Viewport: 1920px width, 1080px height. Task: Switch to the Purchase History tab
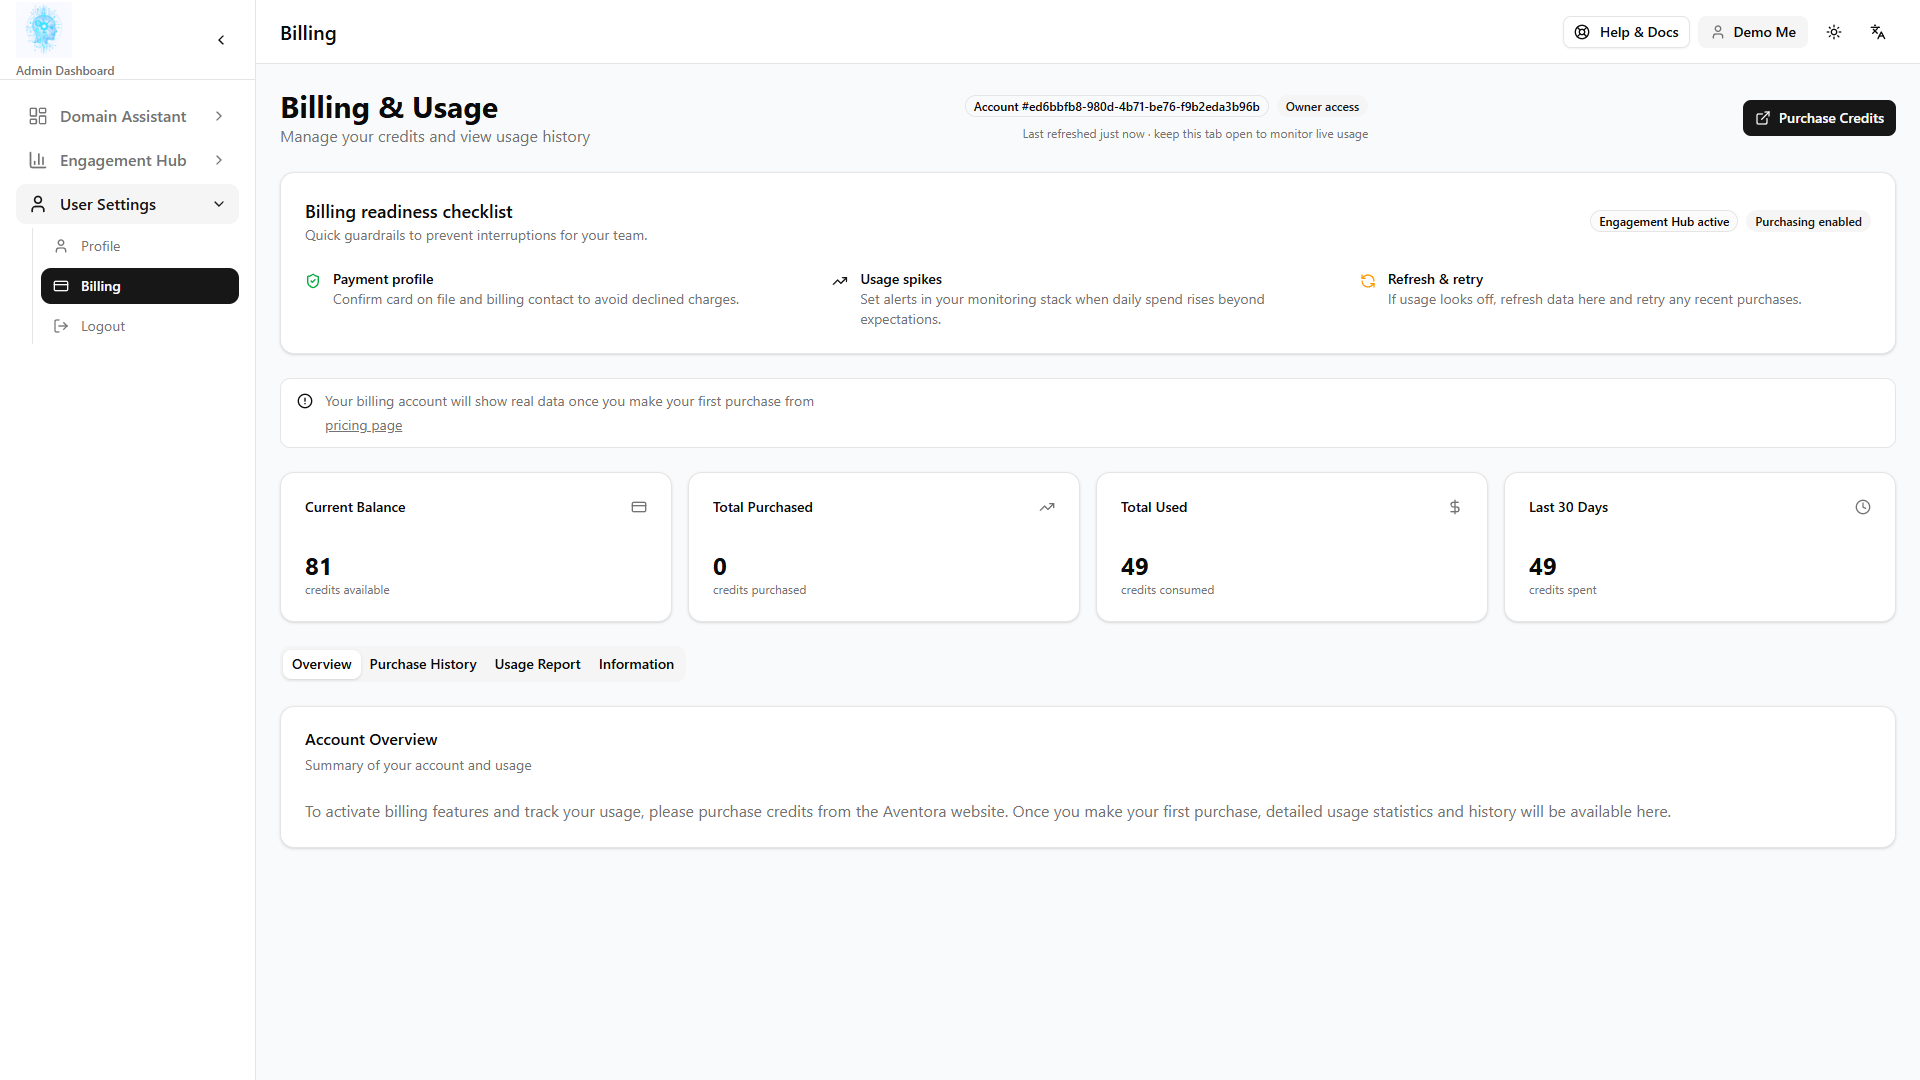(423, 664)
